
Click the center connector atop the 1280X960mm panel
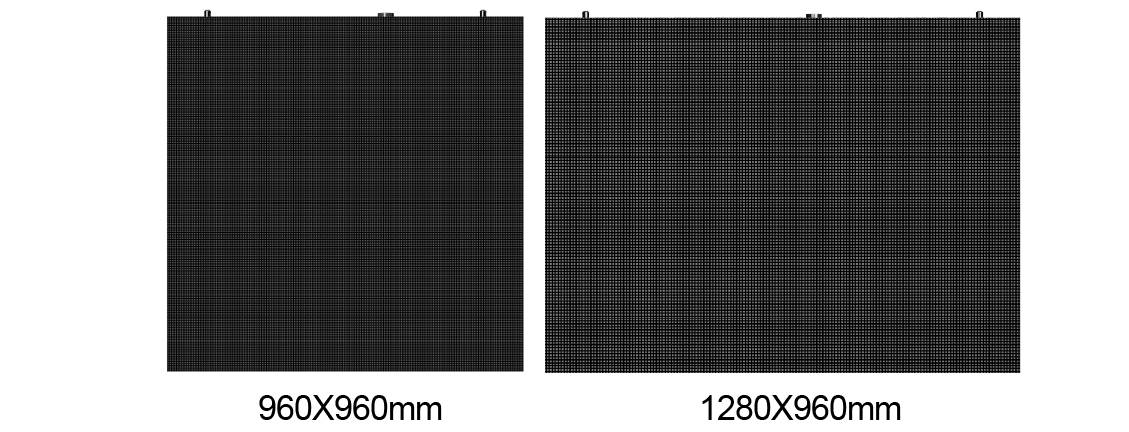(814, 14)
